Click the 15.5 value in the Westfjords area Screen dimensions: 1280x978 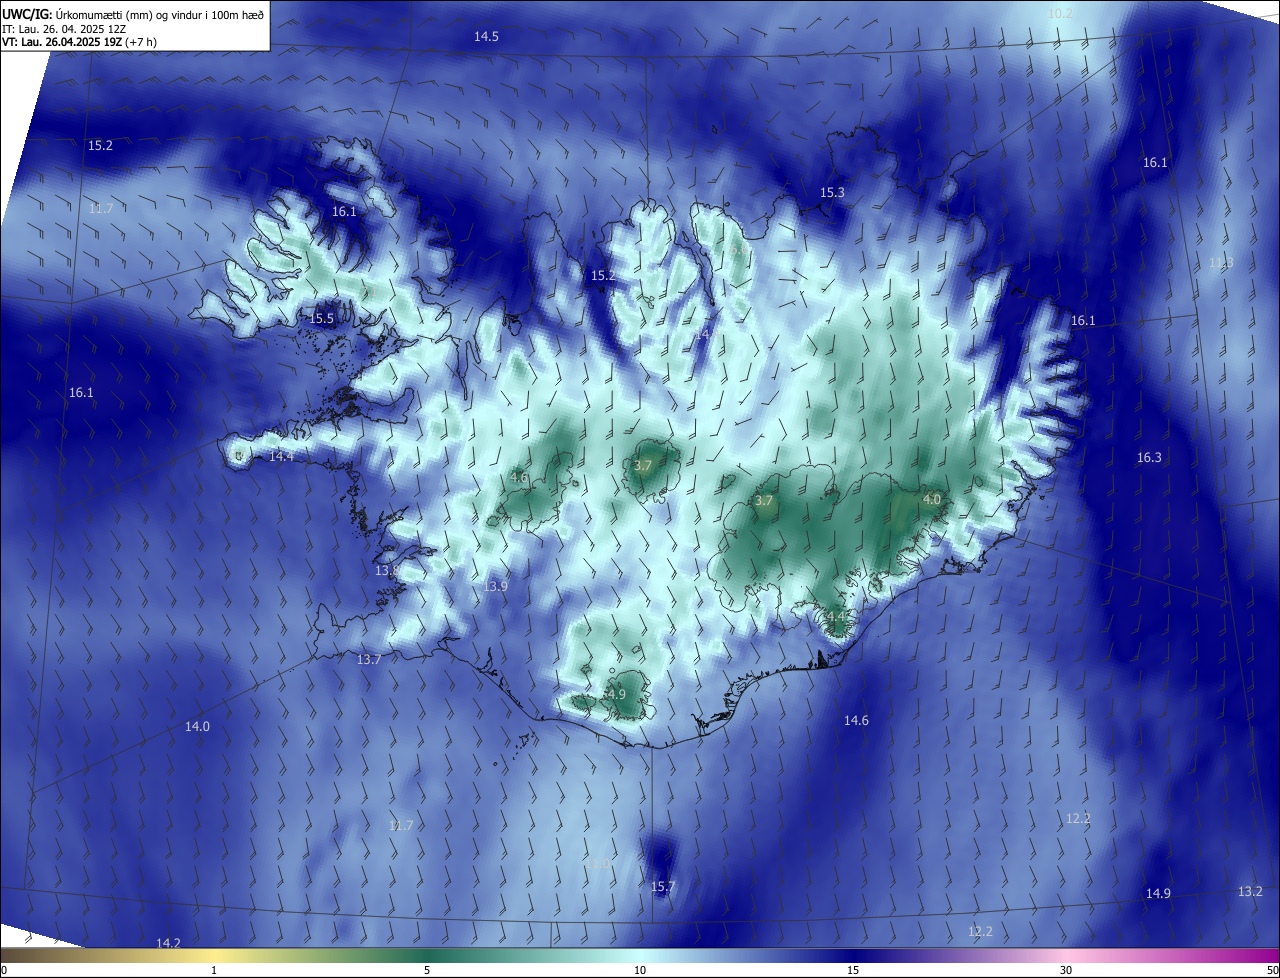322,318
